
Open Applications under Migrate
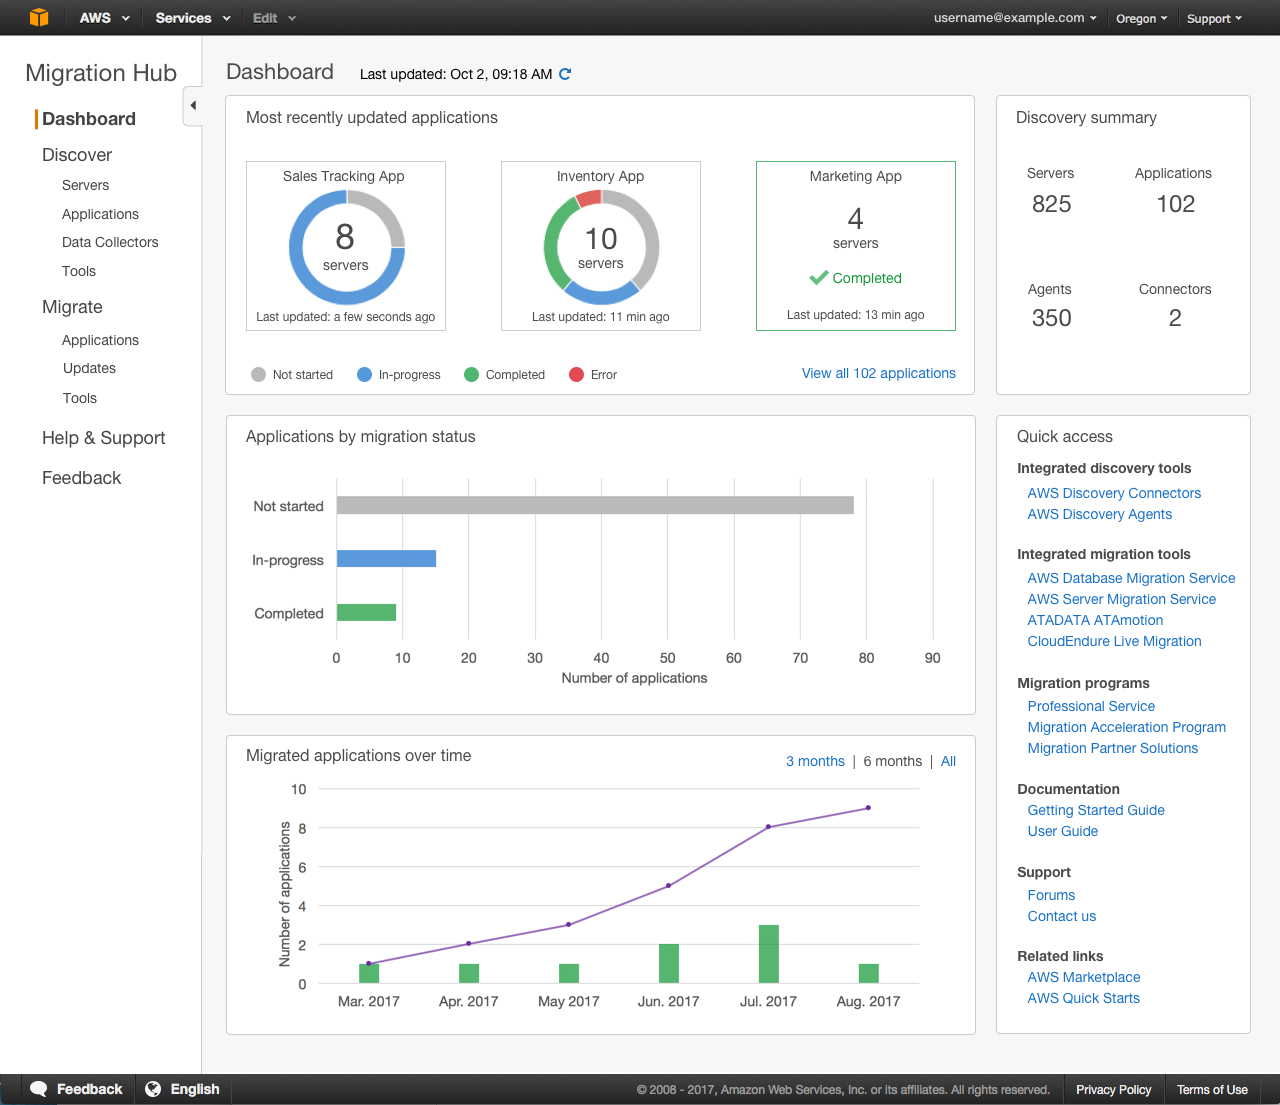pyautogui.click(x=100, y=340)
